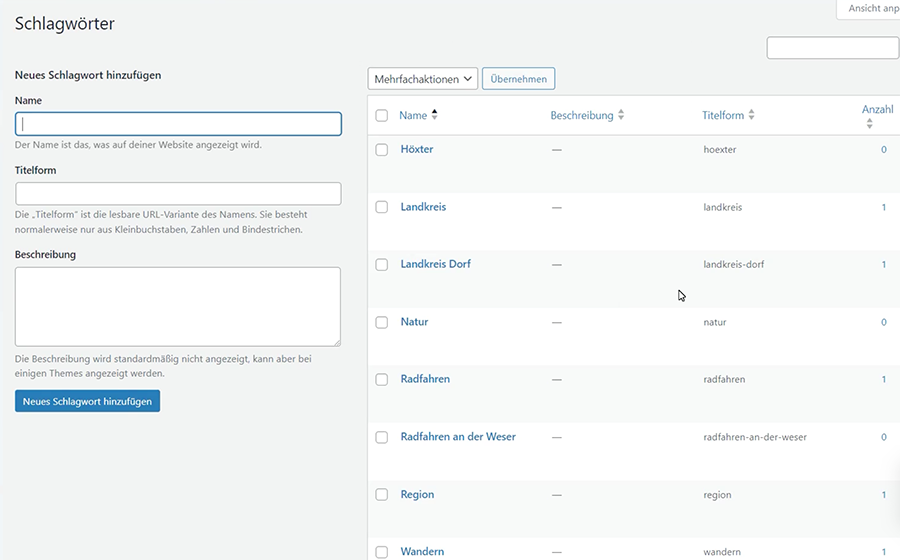The image size is (900, 560).
Task: Click sort arrows next to Titelform
Action: [x=751, y=116]
